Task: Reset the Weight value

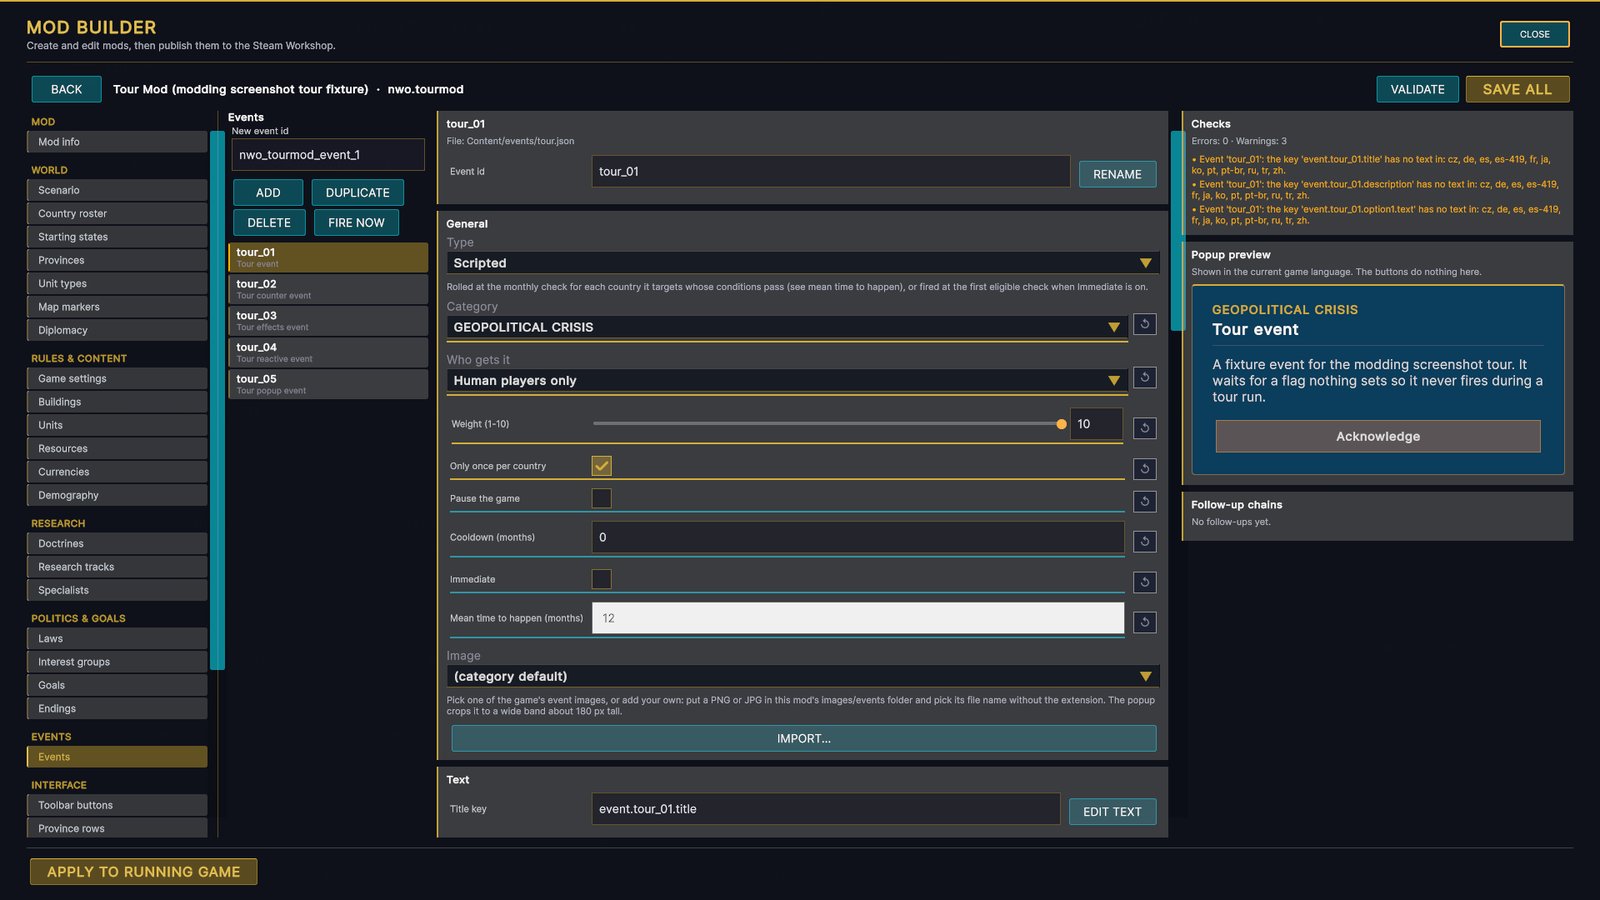Action: (x=1145, y=428)
